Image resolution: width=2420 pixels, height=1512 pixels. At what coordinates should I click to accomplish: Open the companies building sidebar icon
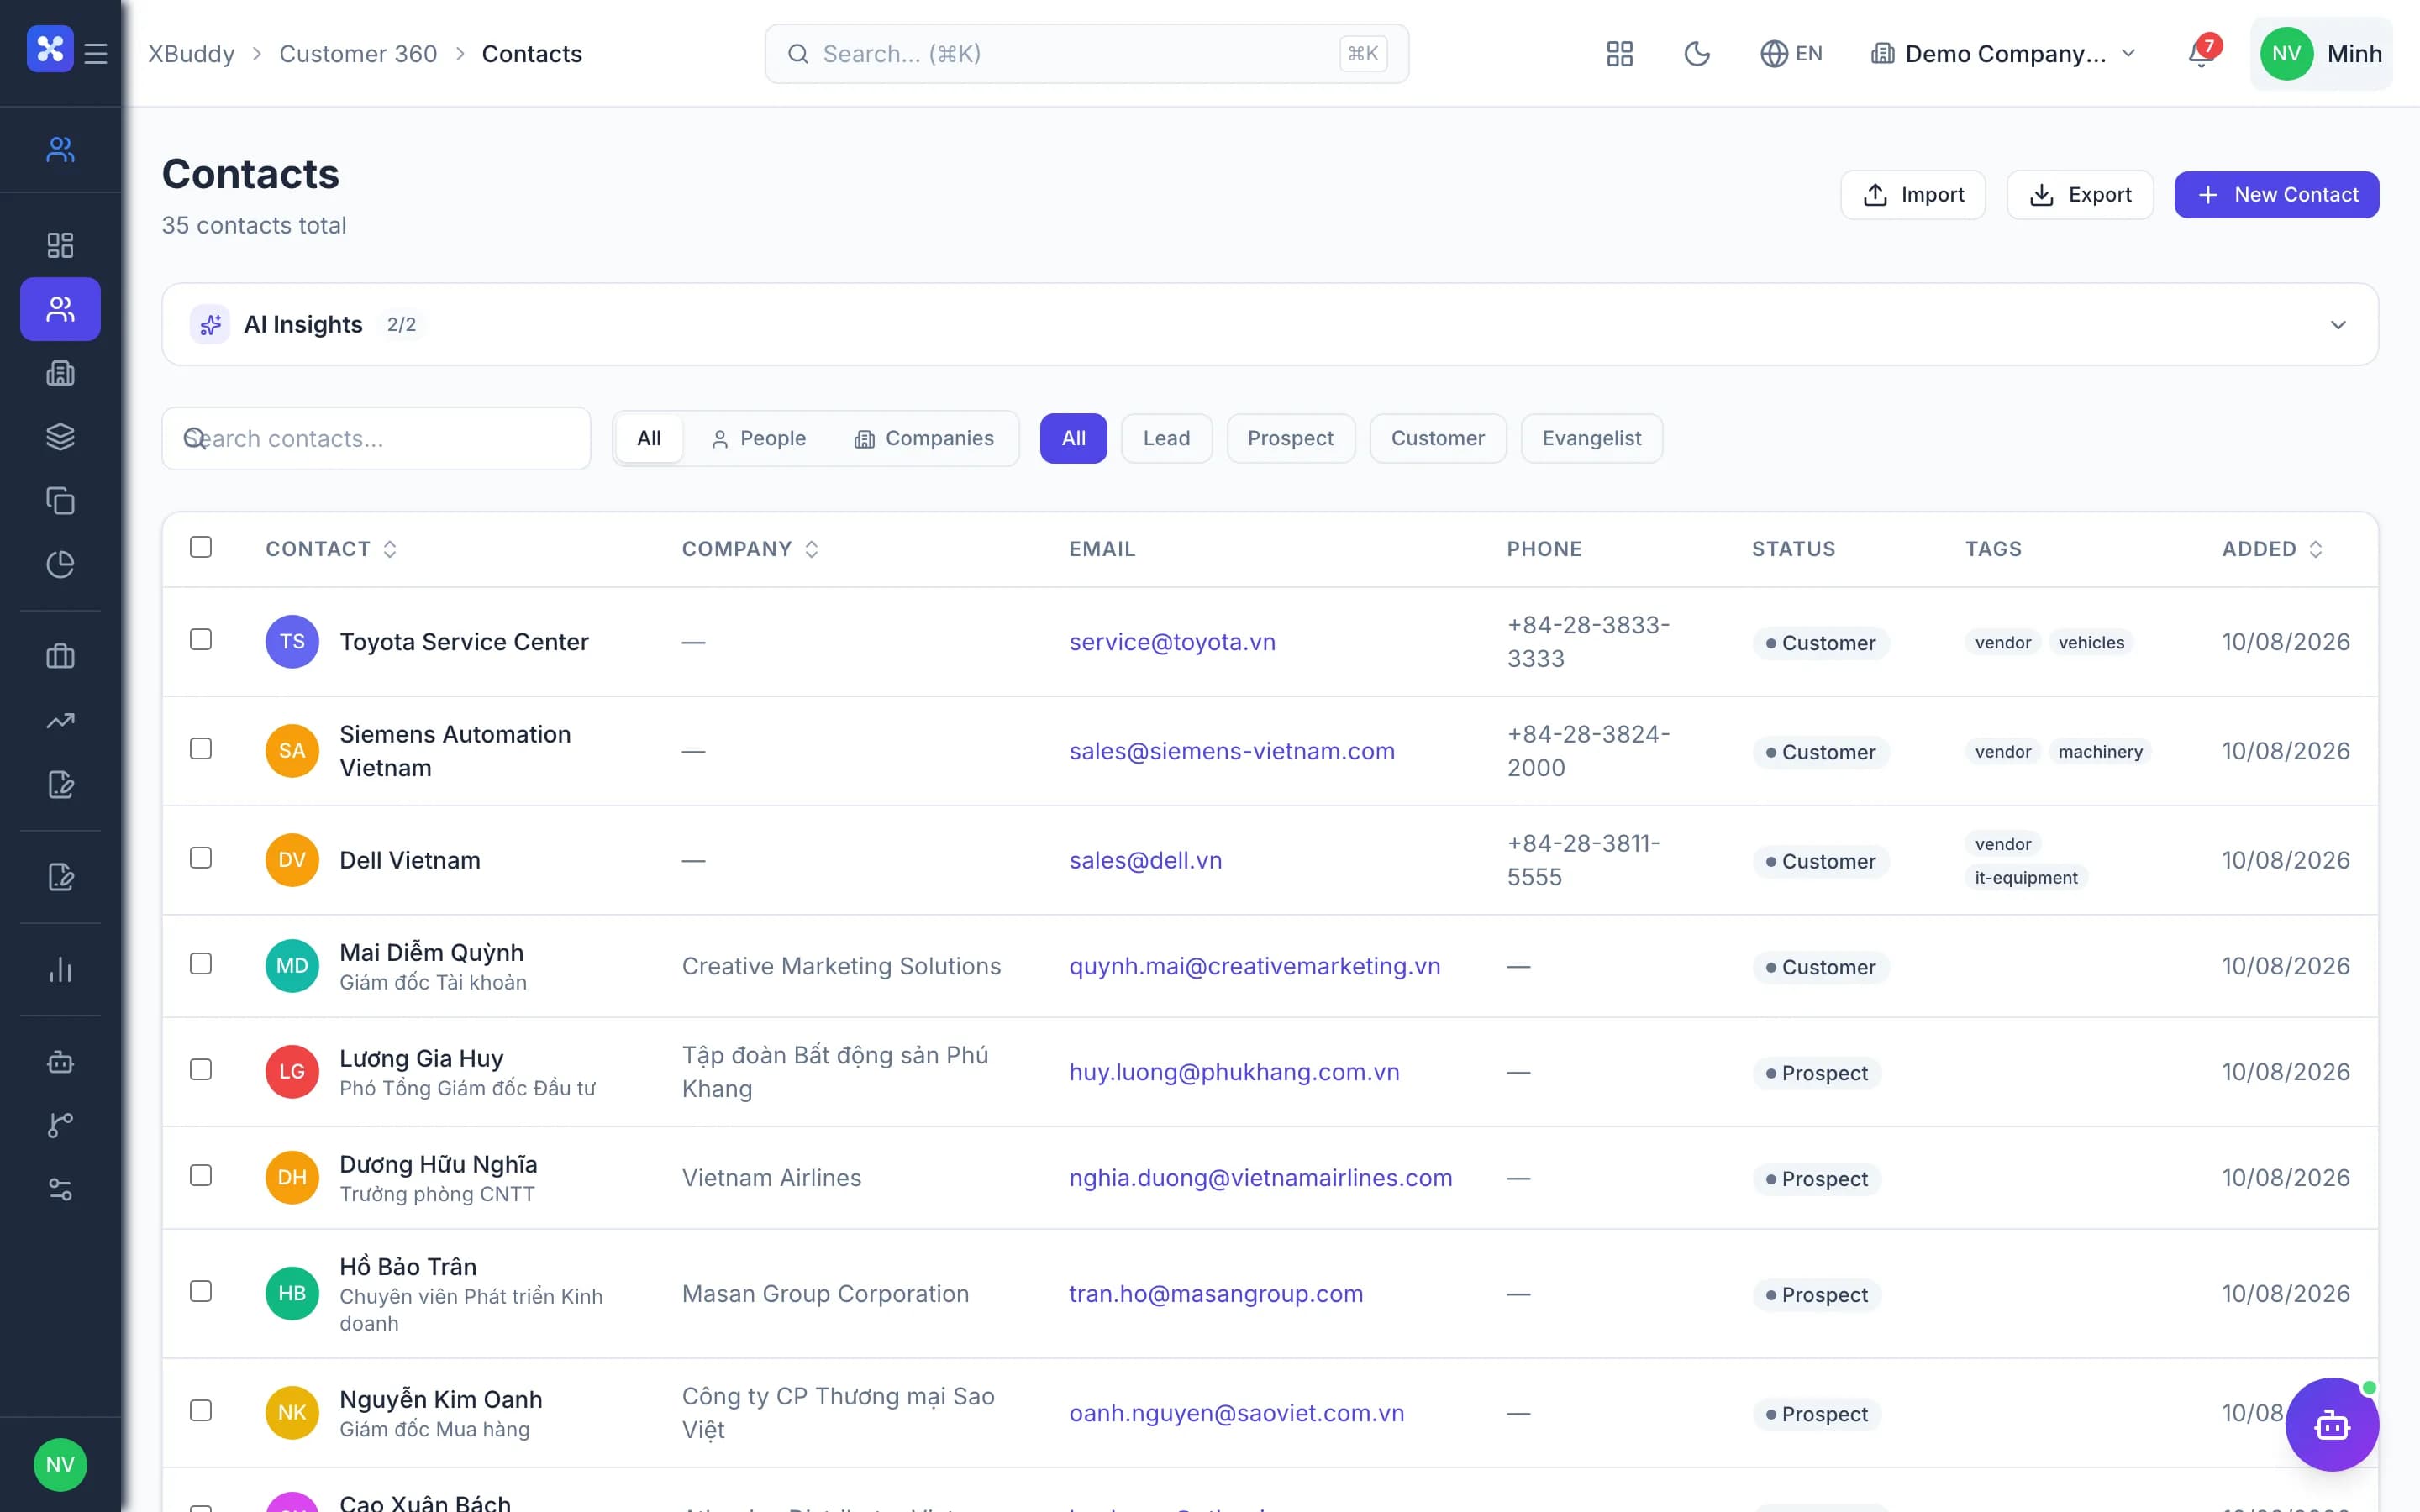[60, 373]
